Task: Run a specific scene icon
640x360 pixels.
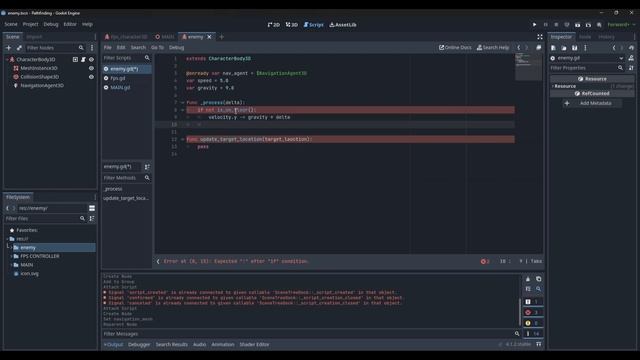Action: [588, 24]
